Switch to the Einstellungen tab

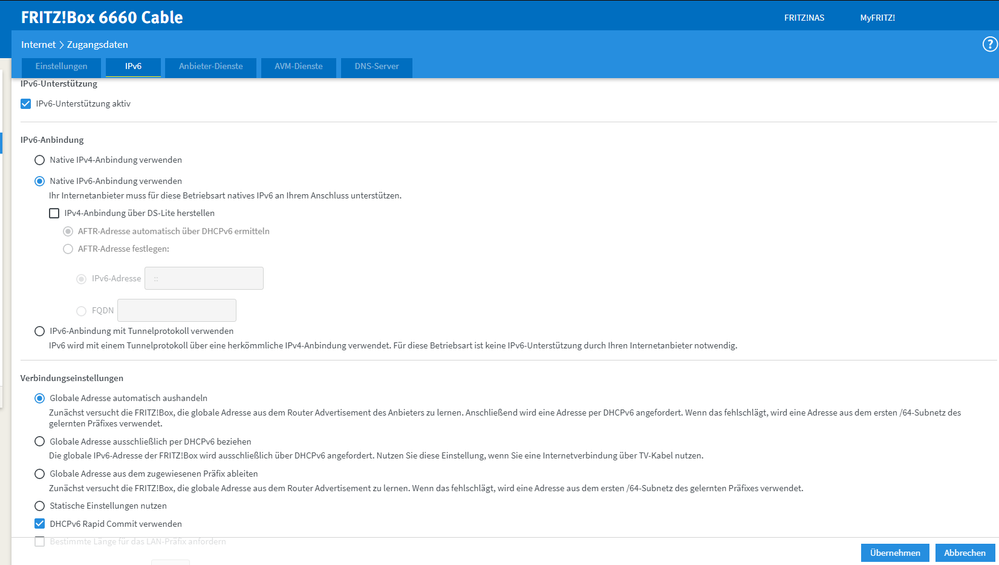pyautogui.click(x=61, y=67)
